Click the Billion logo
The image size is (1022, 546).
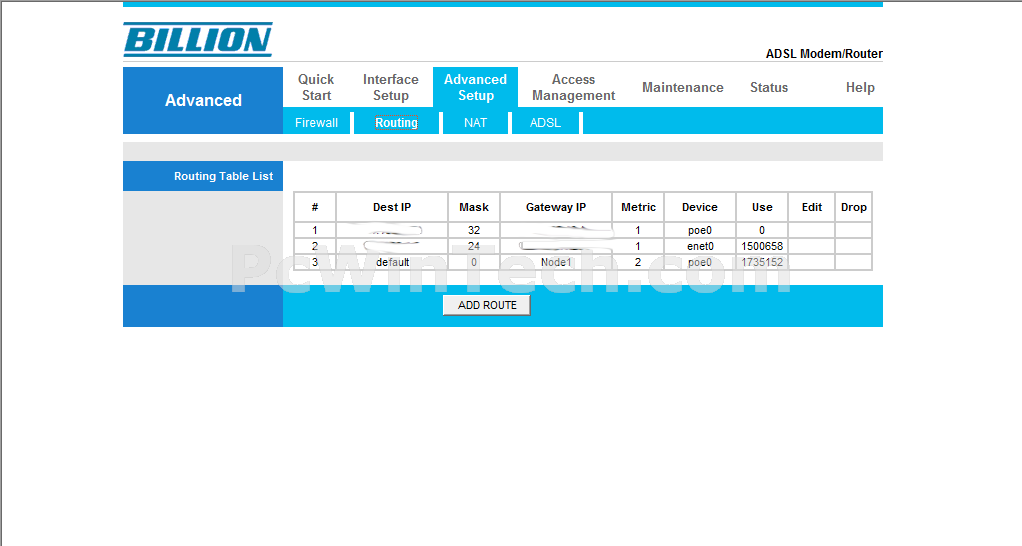click(197, 40)
